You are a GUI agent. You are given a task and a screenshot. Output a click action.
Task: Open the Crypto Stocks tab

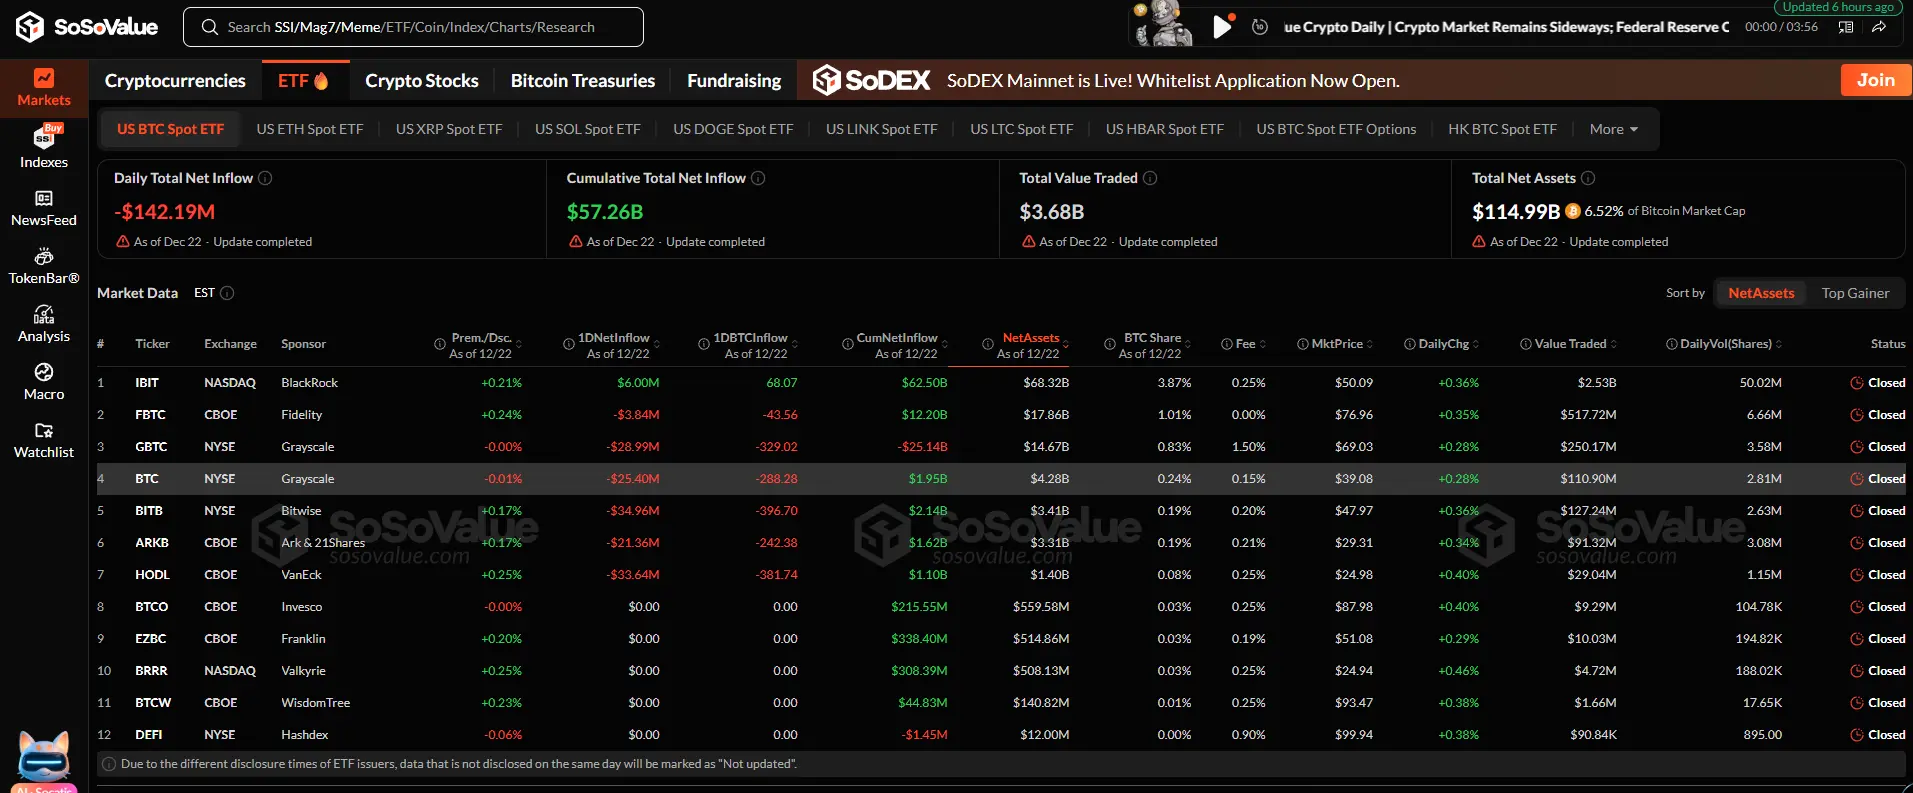(x=421, y=81)
